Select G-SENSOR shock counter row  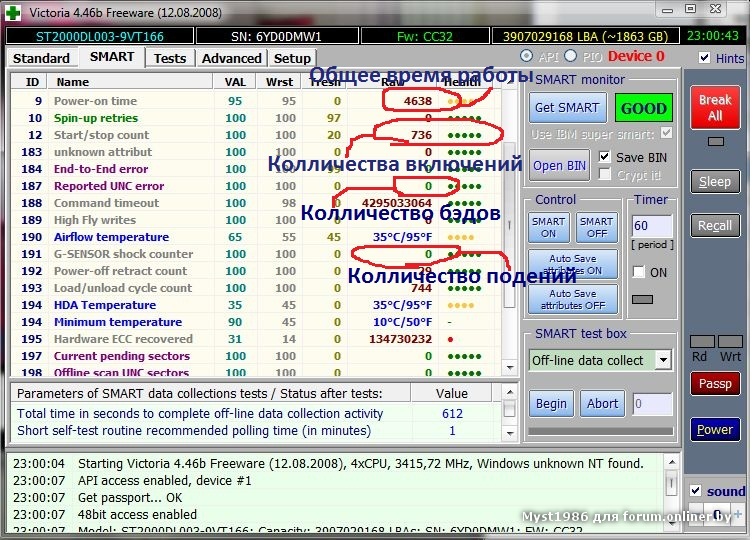(256, 254)
